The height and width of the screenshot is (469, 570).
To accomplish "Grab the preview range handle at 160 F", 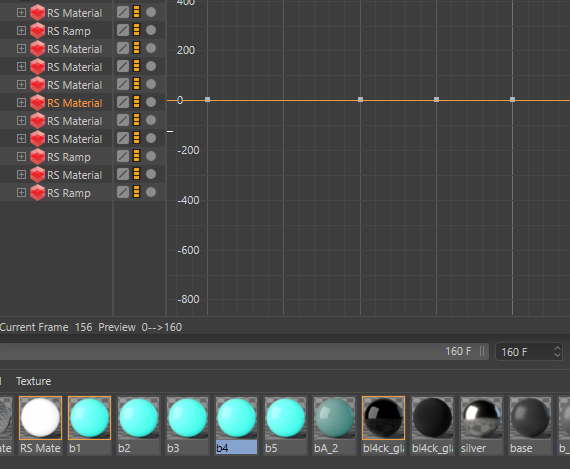I will coord(482,351).
